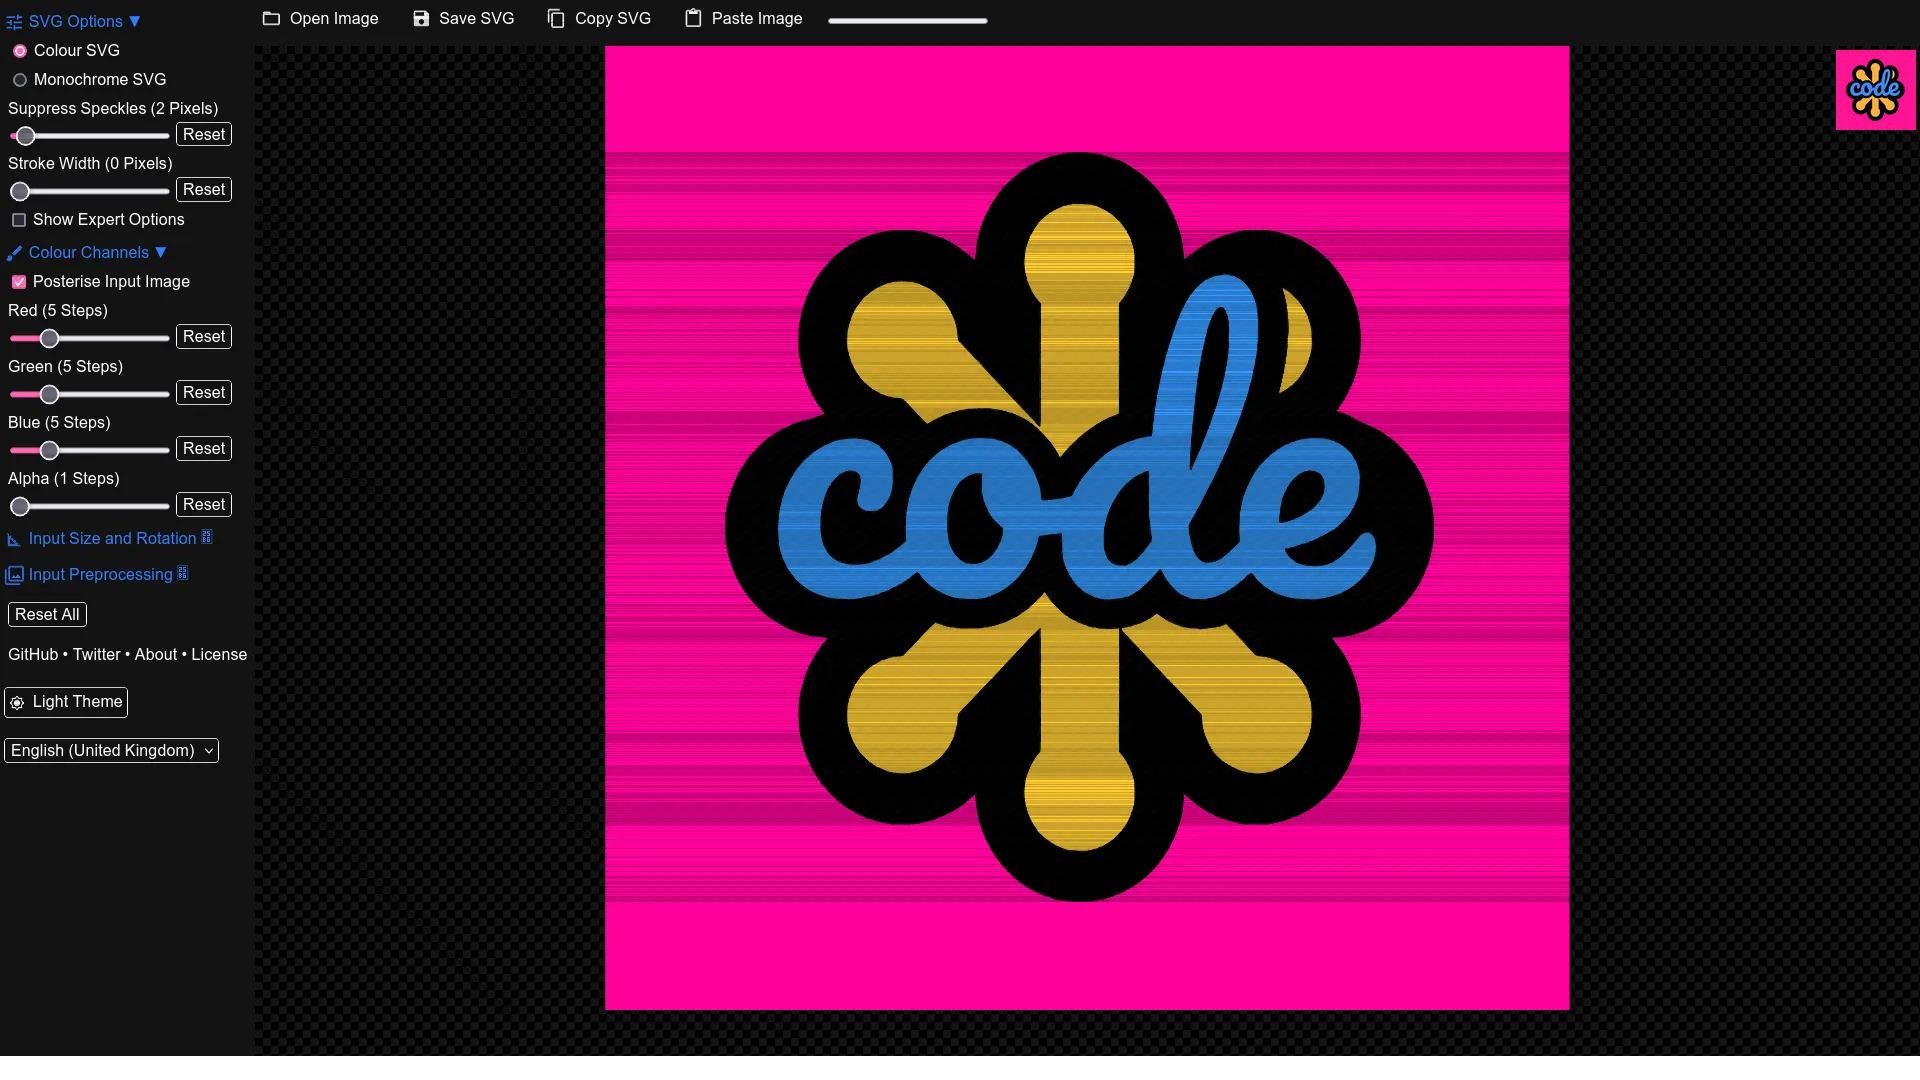This screenshot has height=1080, width=1920.
Task: Click the Copy SVG clipboard icon
Action: [x=556, y=19]
